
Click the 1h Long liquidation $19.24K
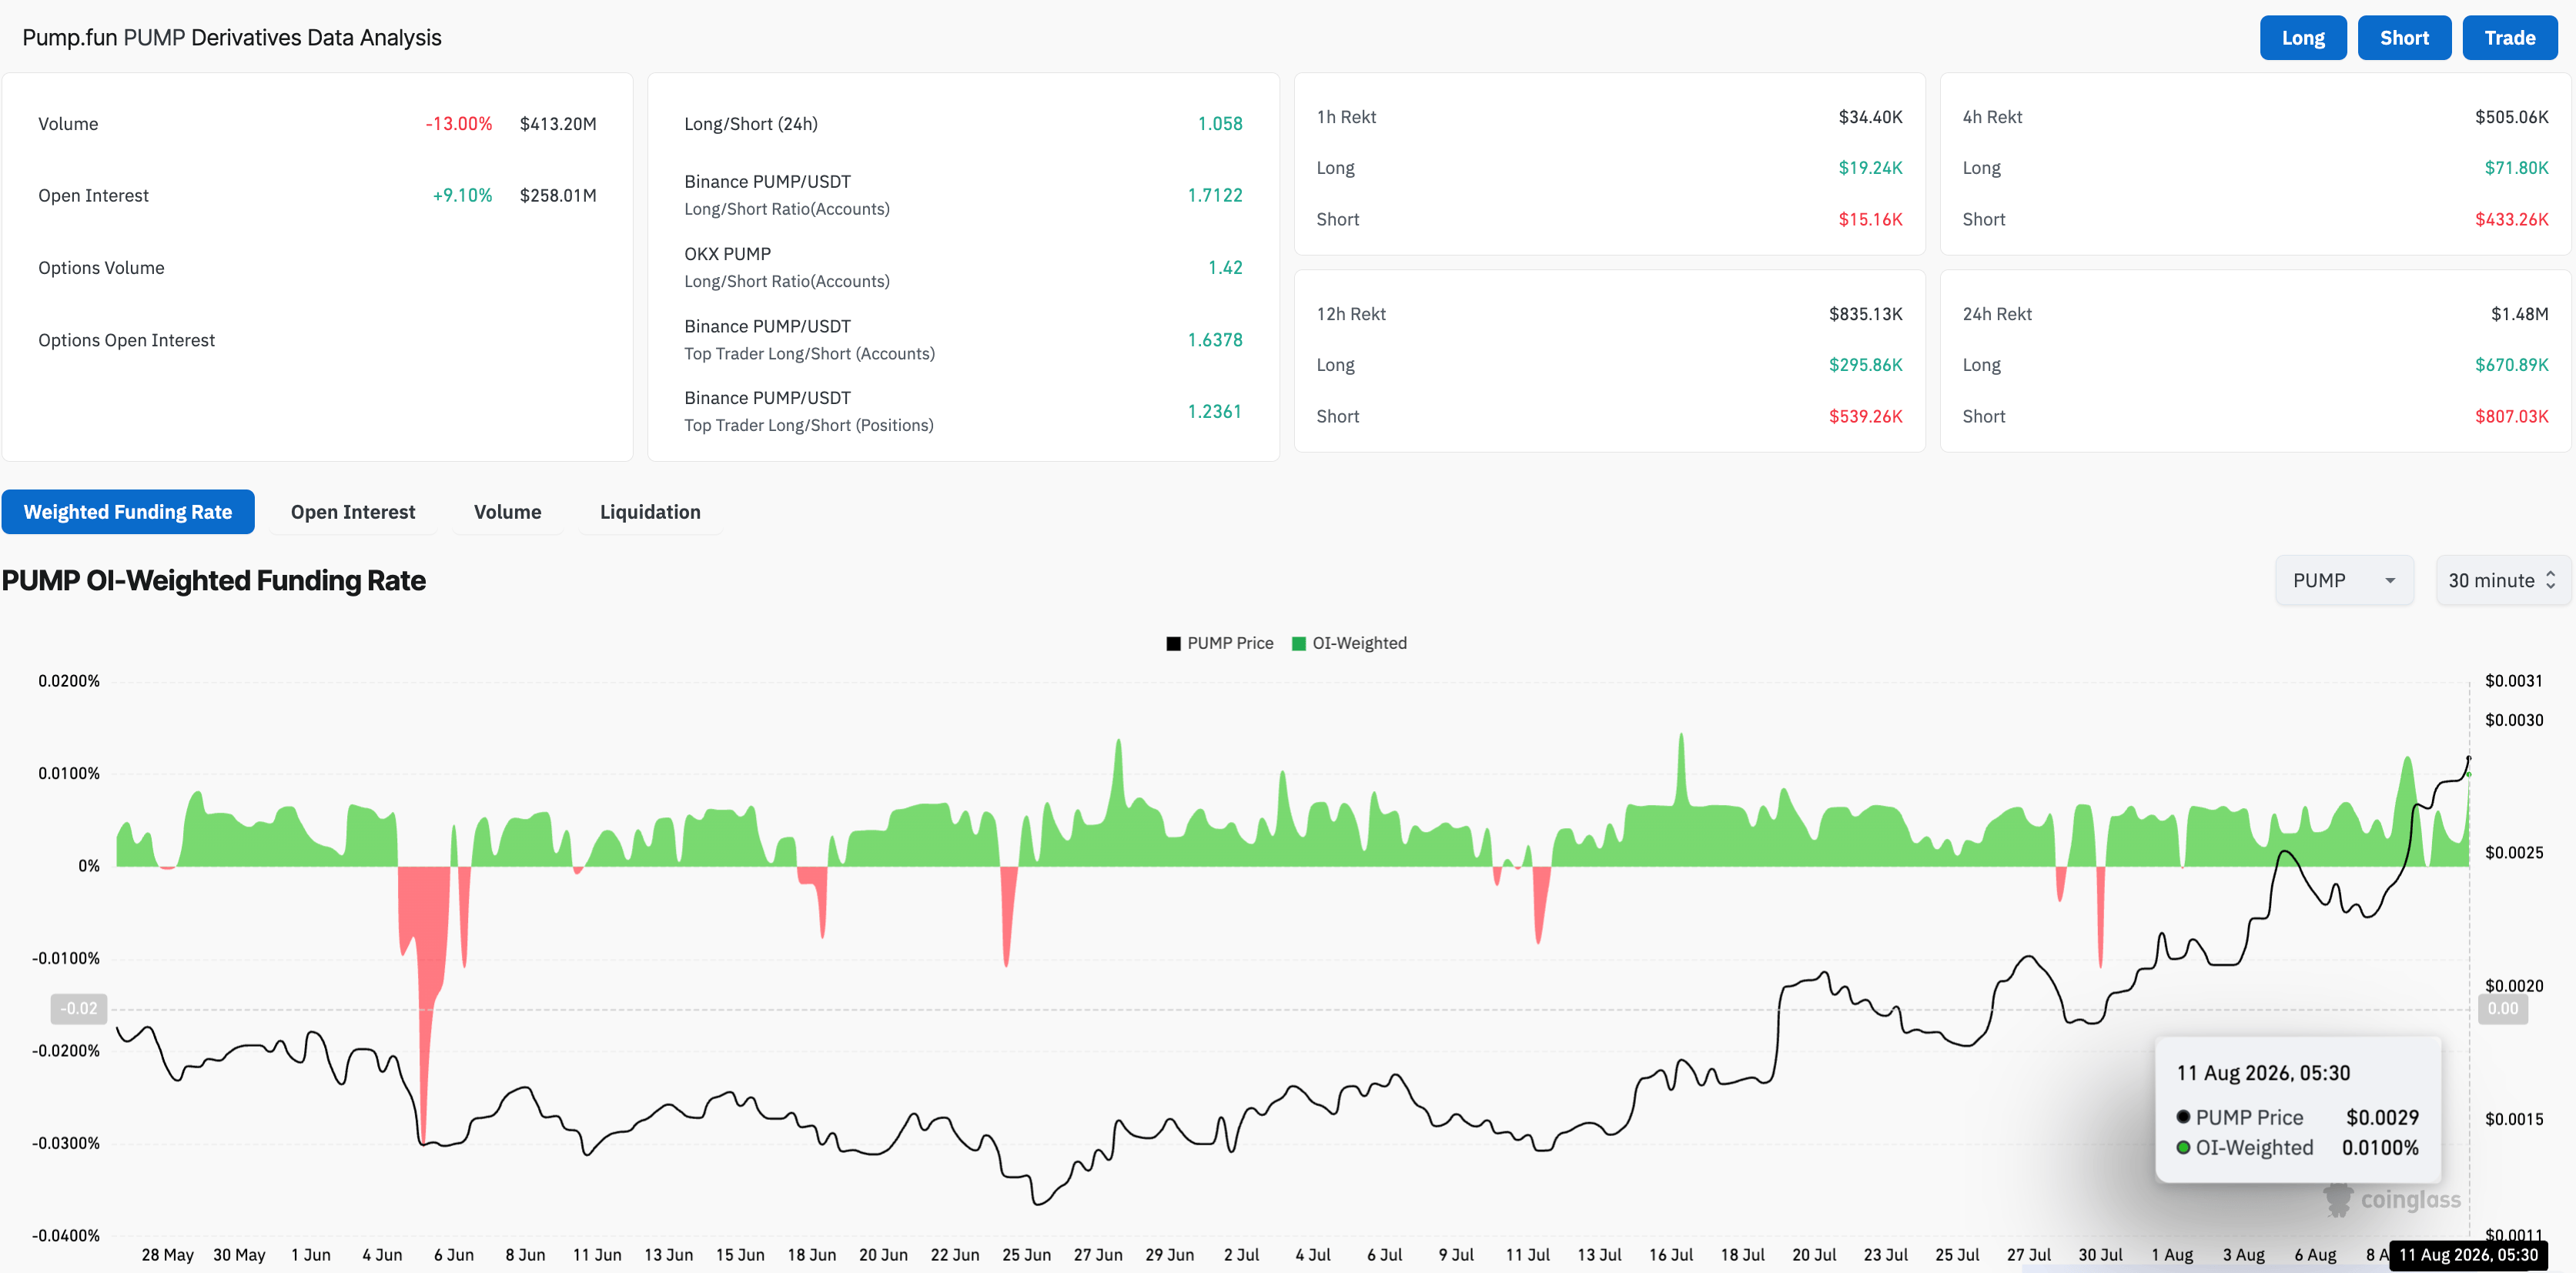(1870, 168)
